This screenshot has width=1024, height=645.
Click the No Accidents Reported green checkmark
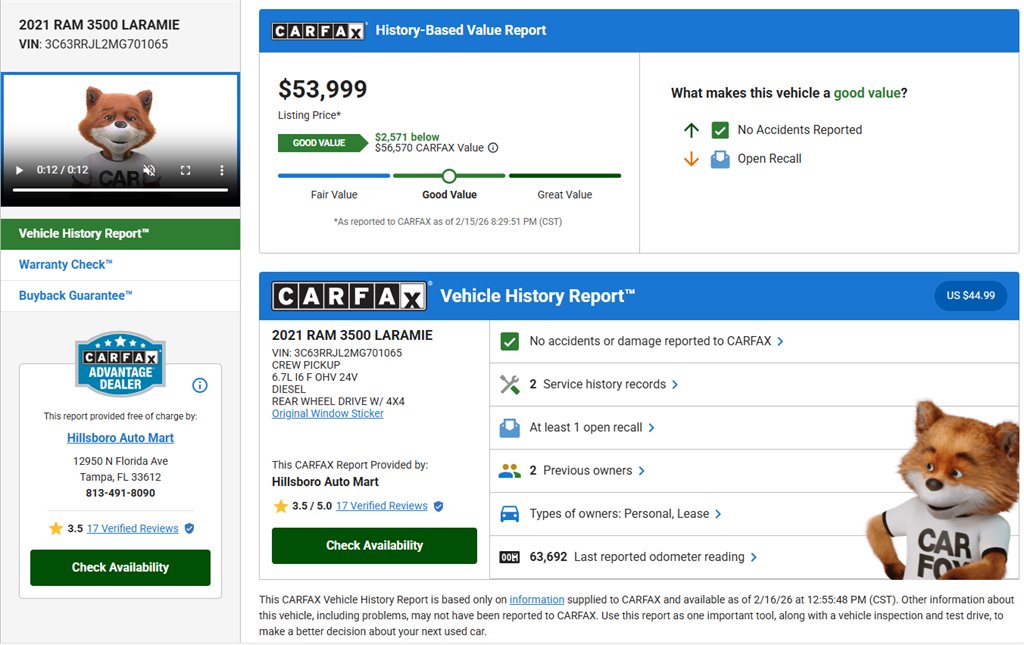[720, 130]
